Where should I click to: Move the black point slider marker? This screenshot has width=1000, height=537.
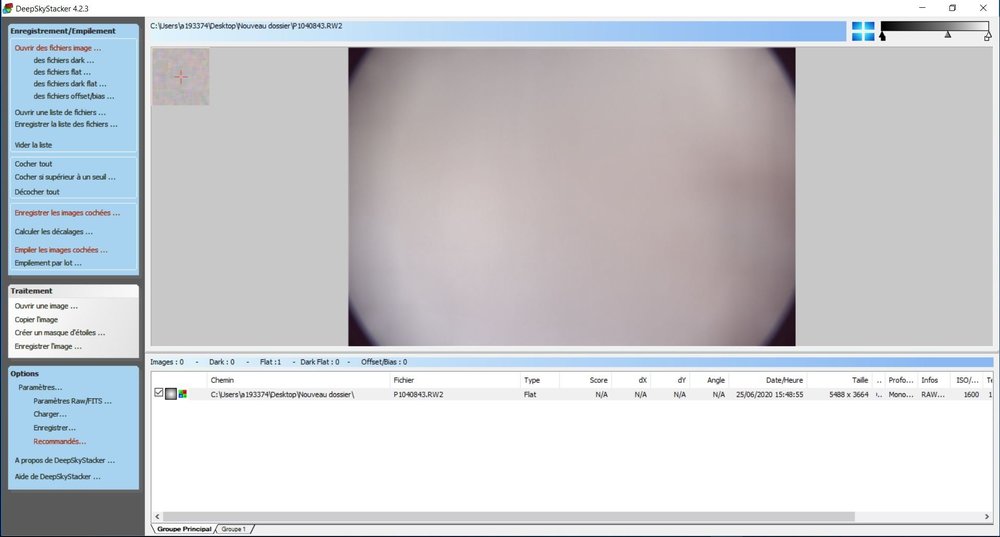click(x=882, y=36)
